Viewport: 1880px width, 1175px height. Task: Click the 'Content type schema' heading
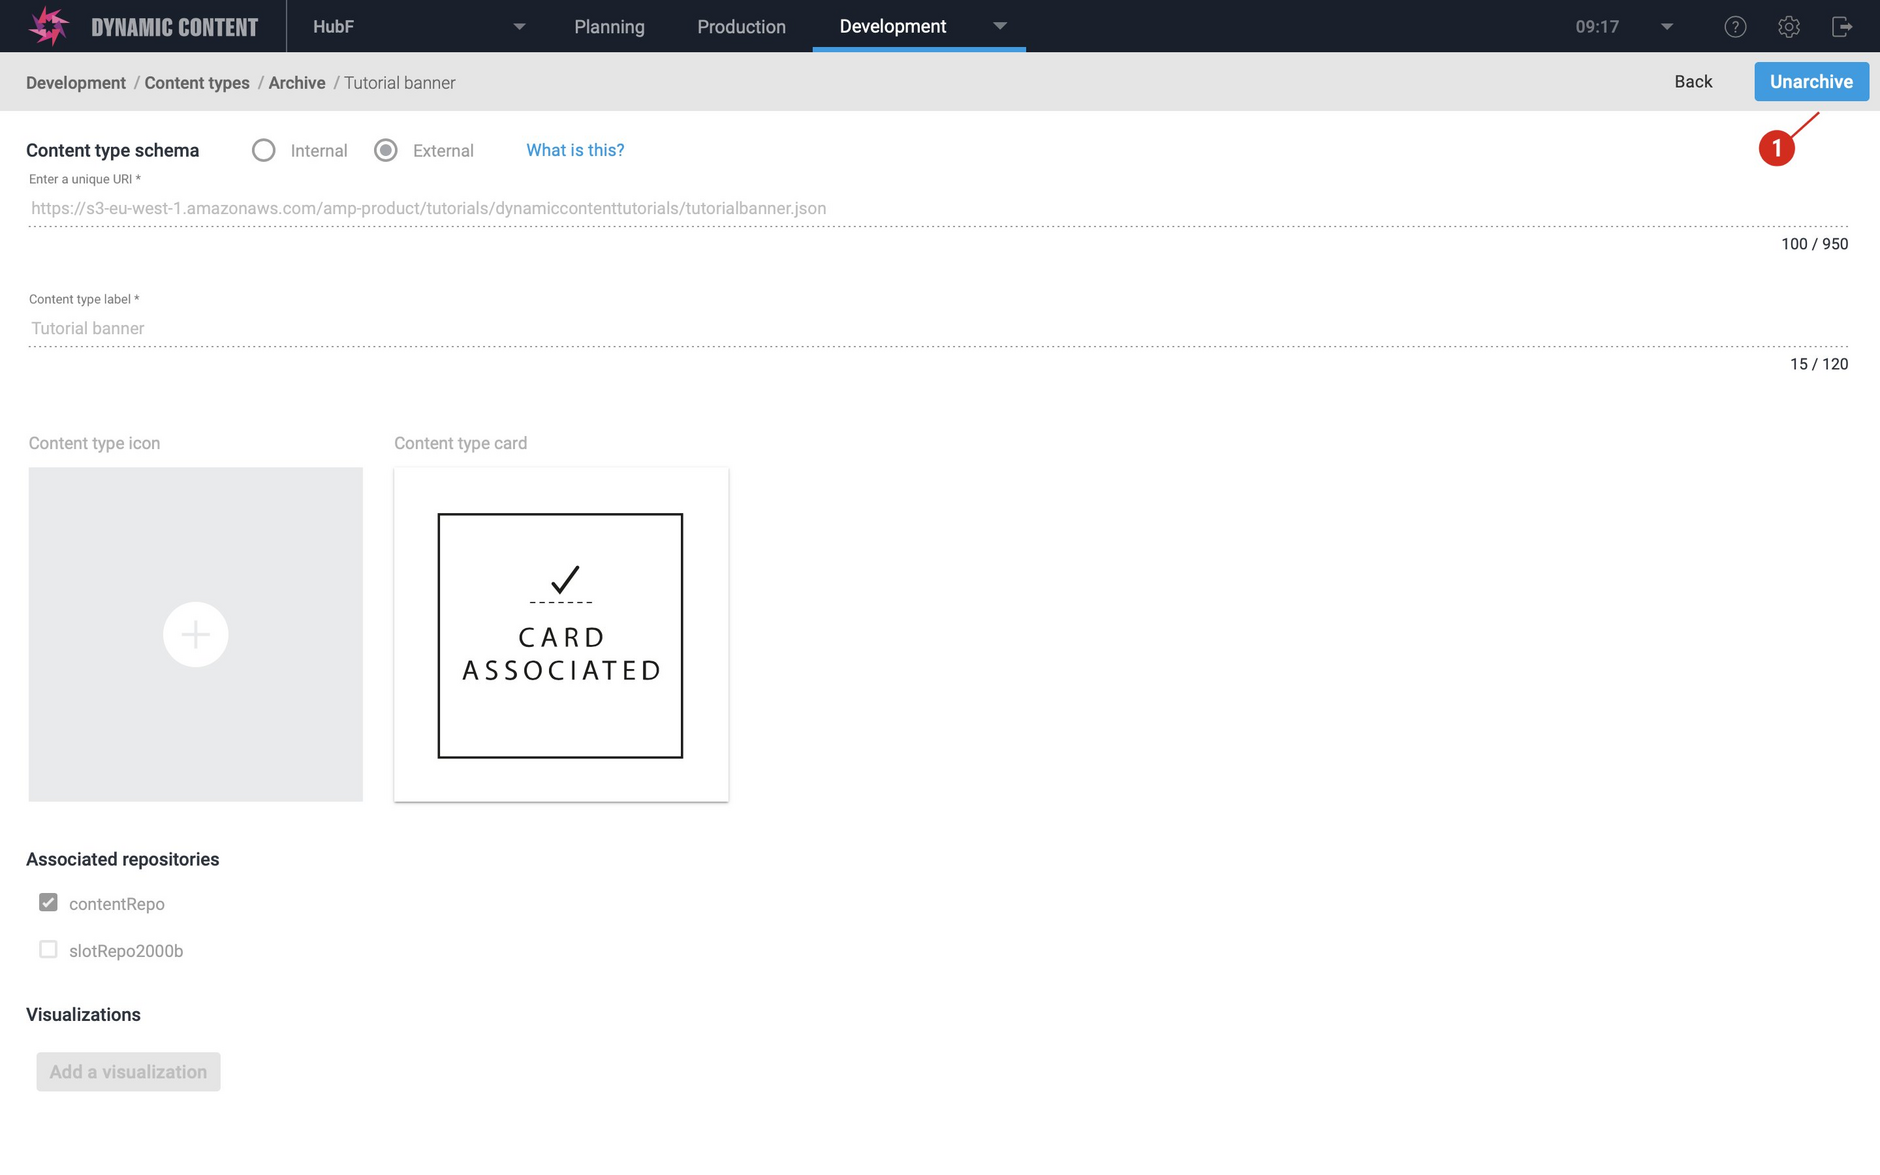pos(112,150)
